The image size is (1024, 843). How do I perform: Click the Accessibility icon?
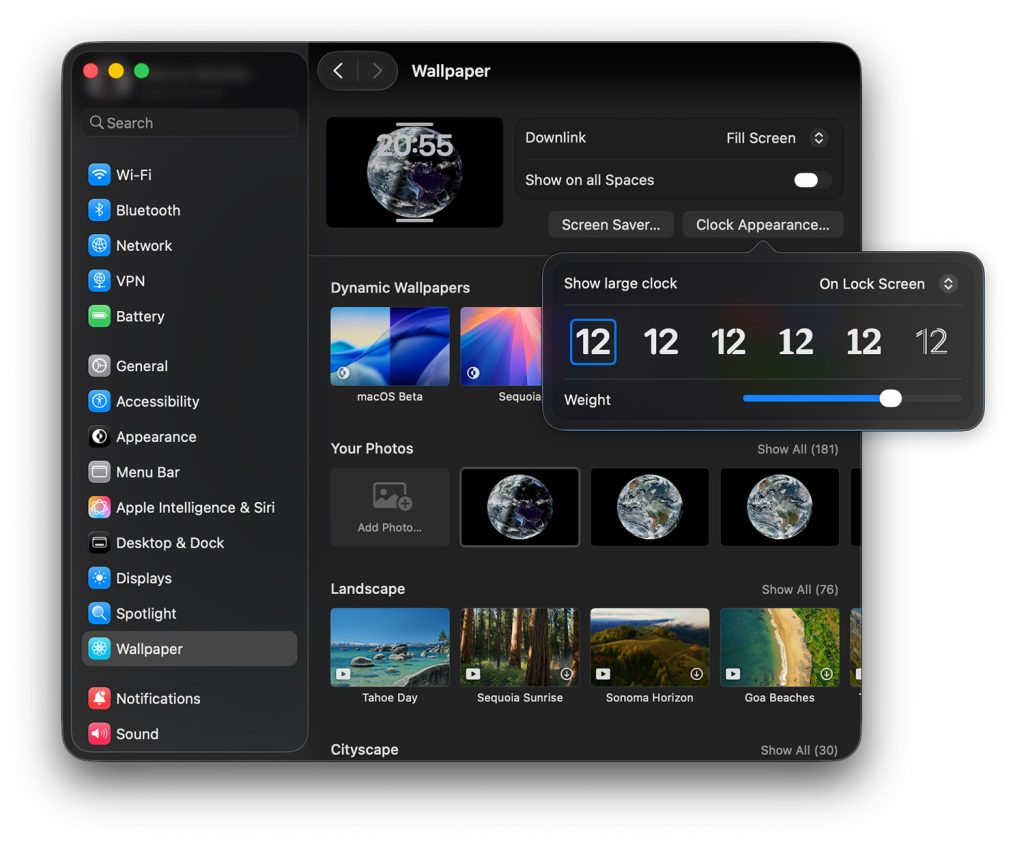(99, 401)
